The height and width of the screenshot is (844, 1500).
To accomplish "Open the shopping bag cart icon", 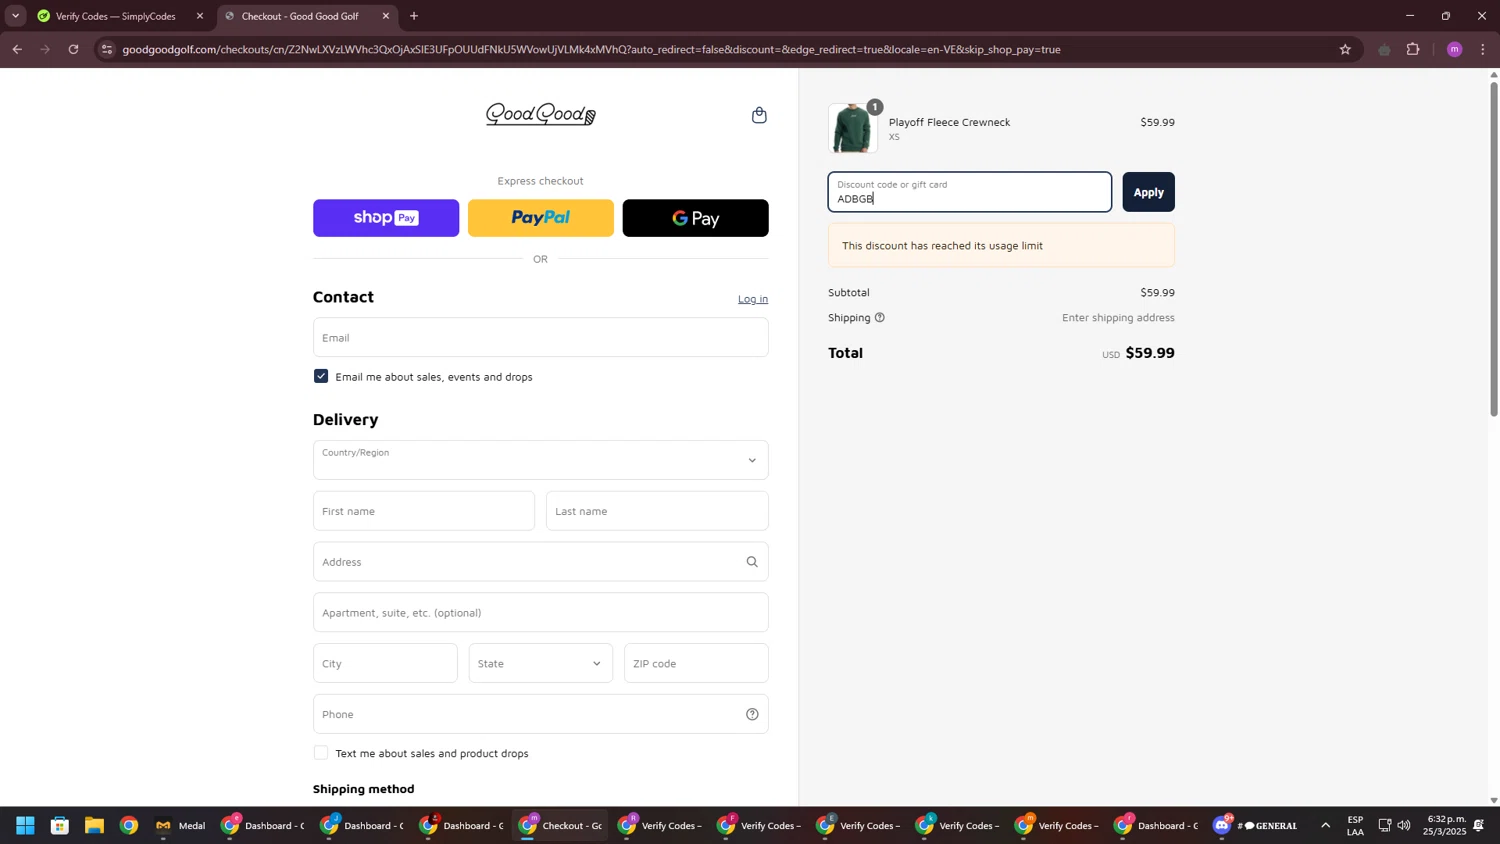I will (x=759, y=115).
